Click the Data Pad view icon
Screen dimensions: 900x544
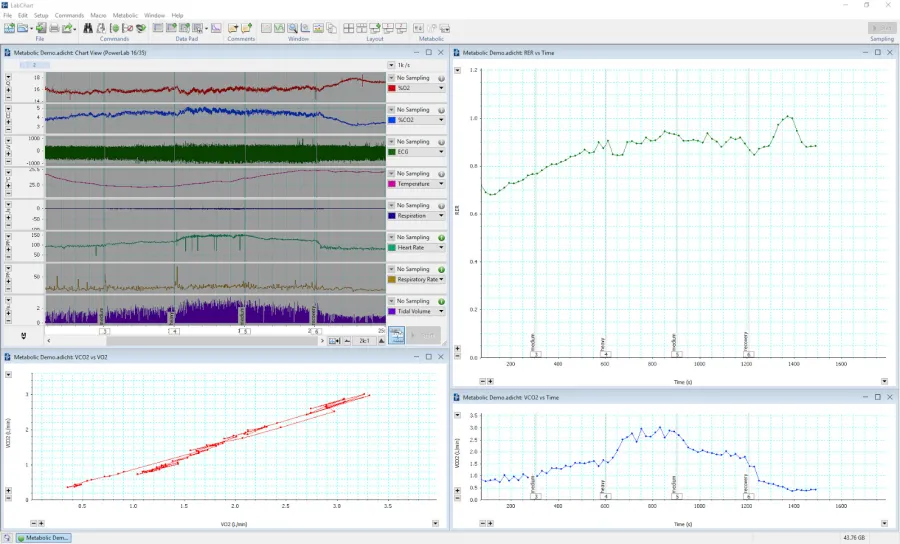[x=159, y=28]
